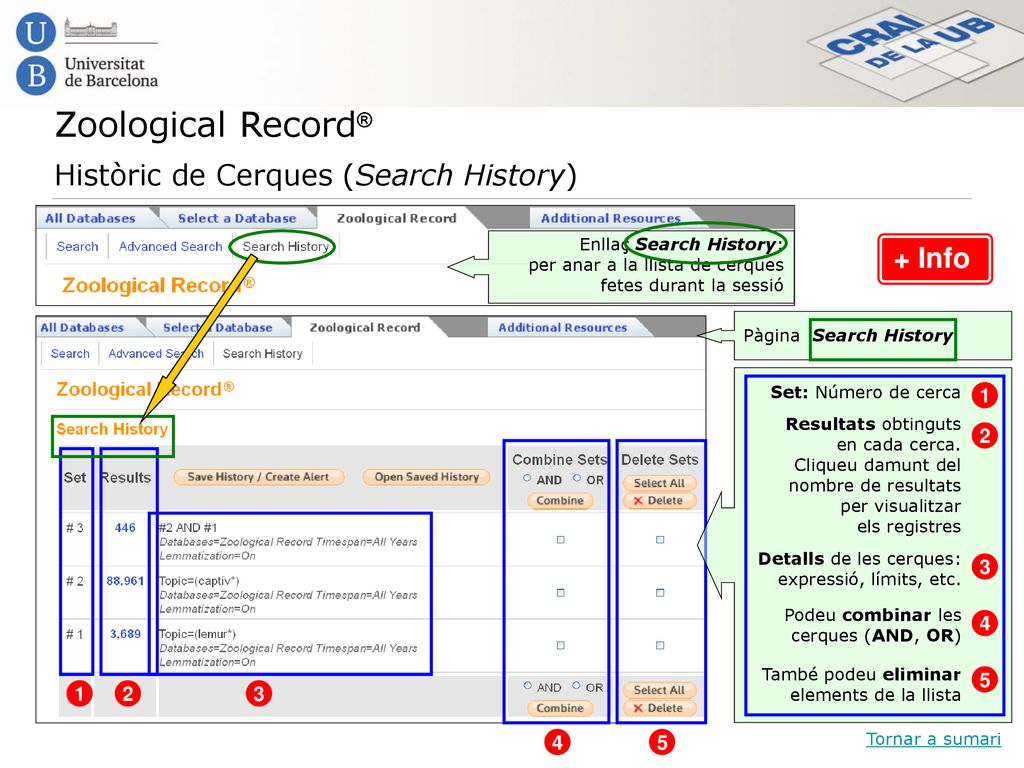Click the orange 'Search History' heading
Viewport: 1024px width, 768px height.
(x=112, y=429)
